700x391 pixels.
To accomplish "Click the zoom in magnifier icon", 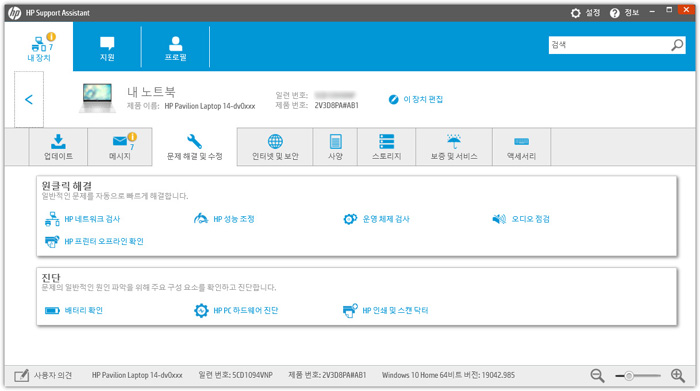I will point(678,376).
